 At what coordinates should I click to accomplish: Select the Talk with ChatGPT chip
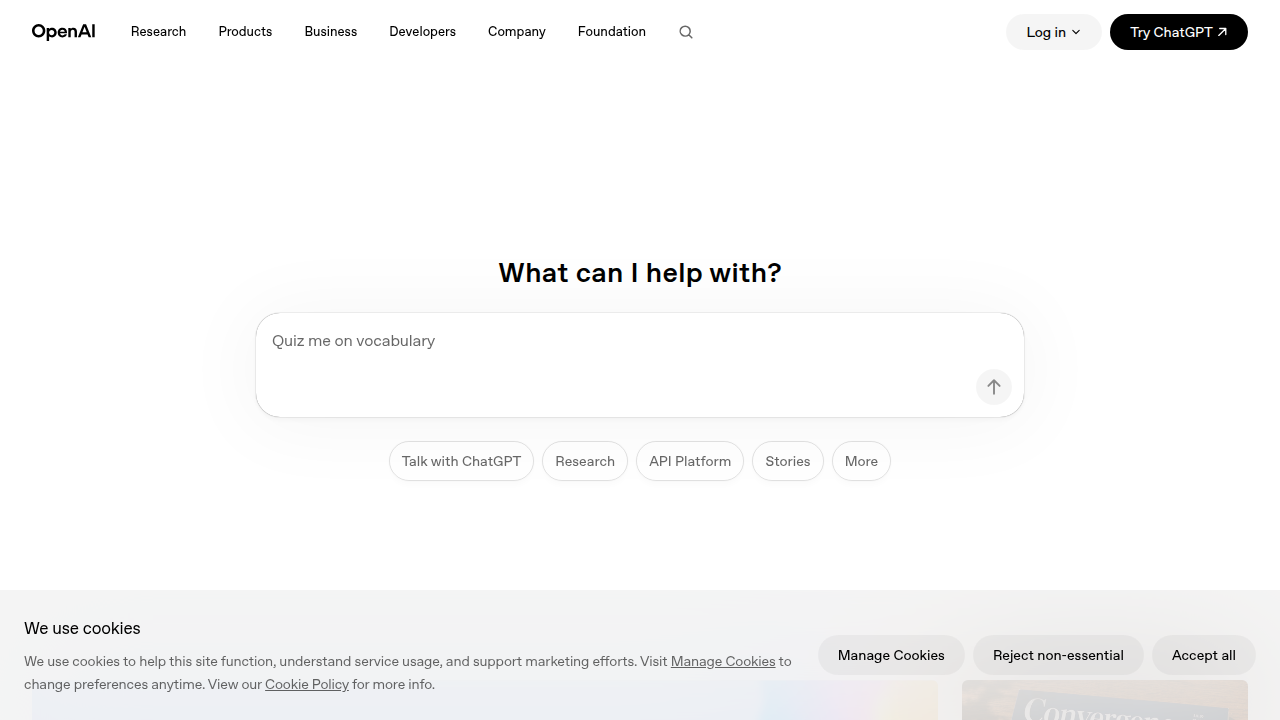[461, 461]
